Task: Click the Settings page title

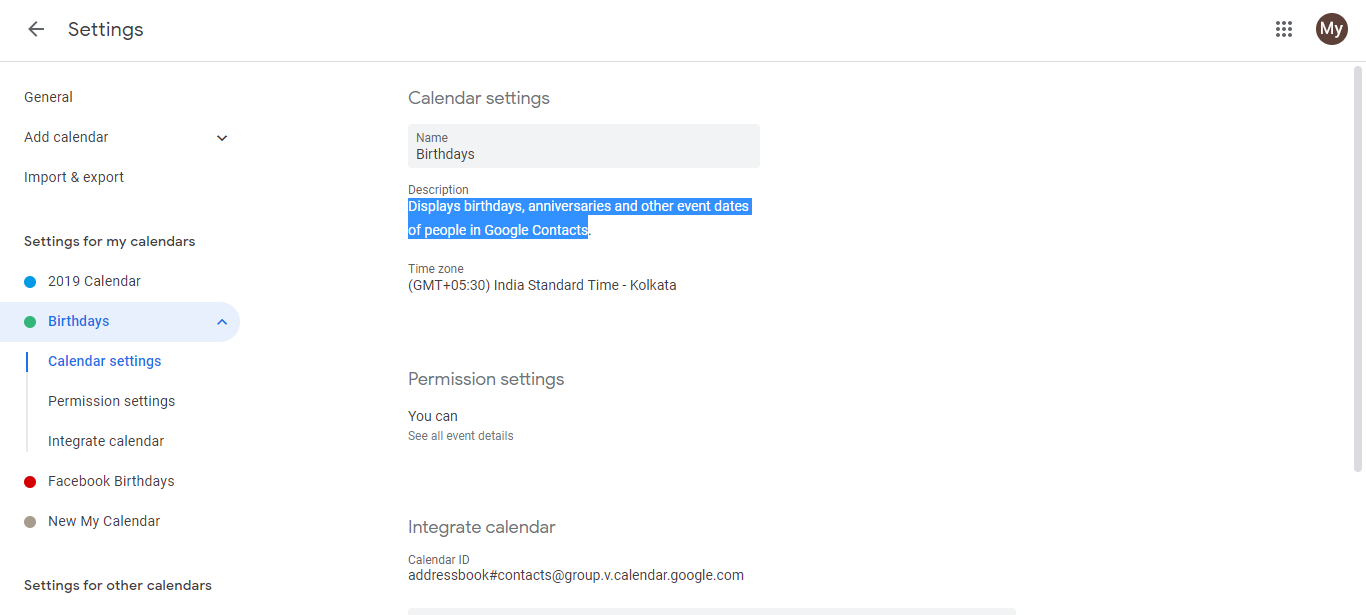Action: tap(106, 29)
